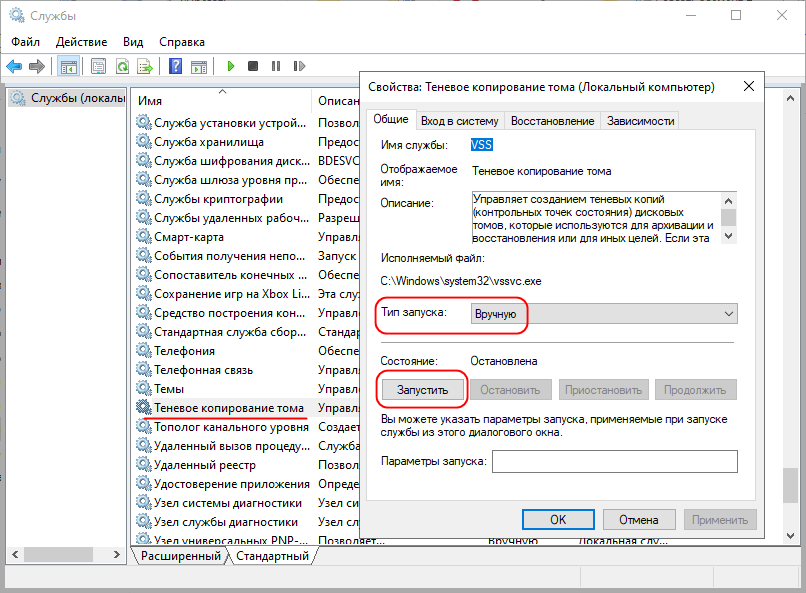Switch to the Вход в систему tab
The image size is (806, 593).
click(459, 121)
